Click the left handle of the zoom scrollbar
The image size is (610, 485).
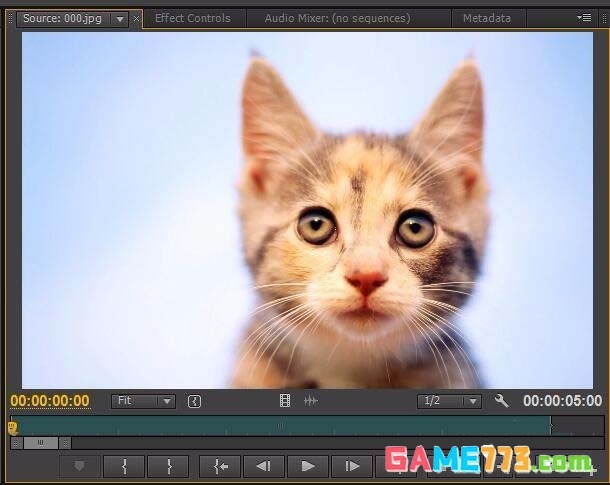click(x=16, y=443)
